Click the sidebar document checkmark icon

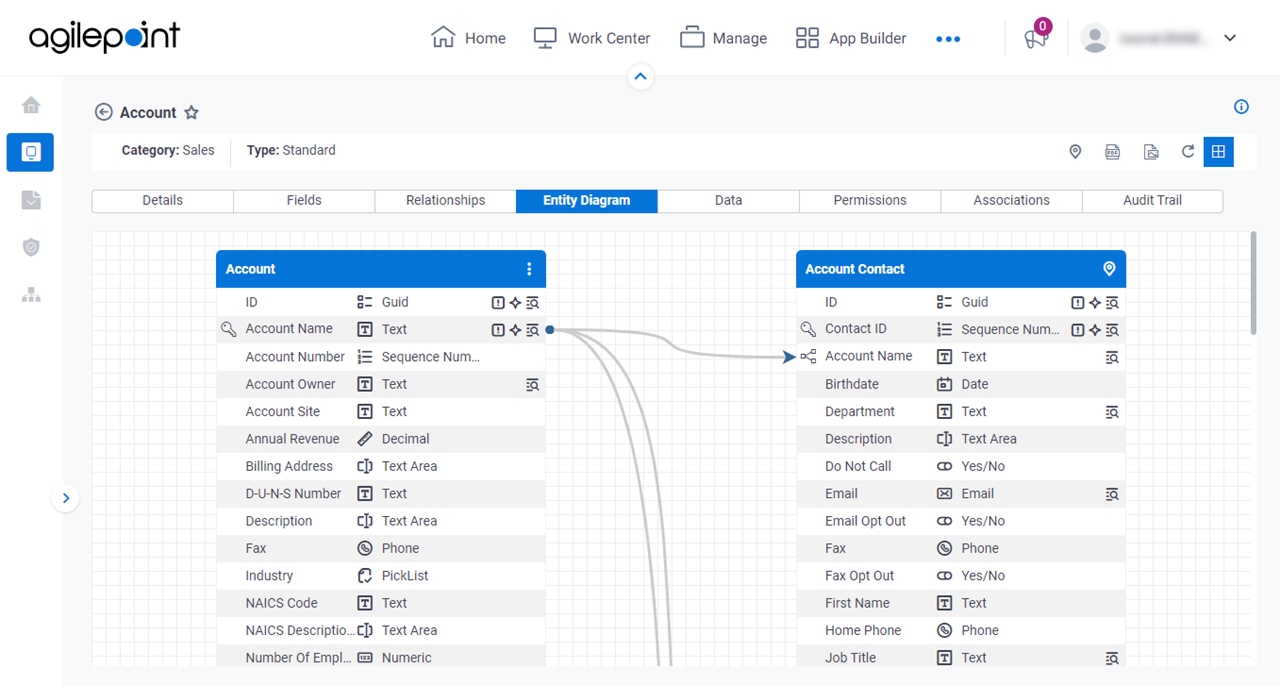tap(31, 200)
